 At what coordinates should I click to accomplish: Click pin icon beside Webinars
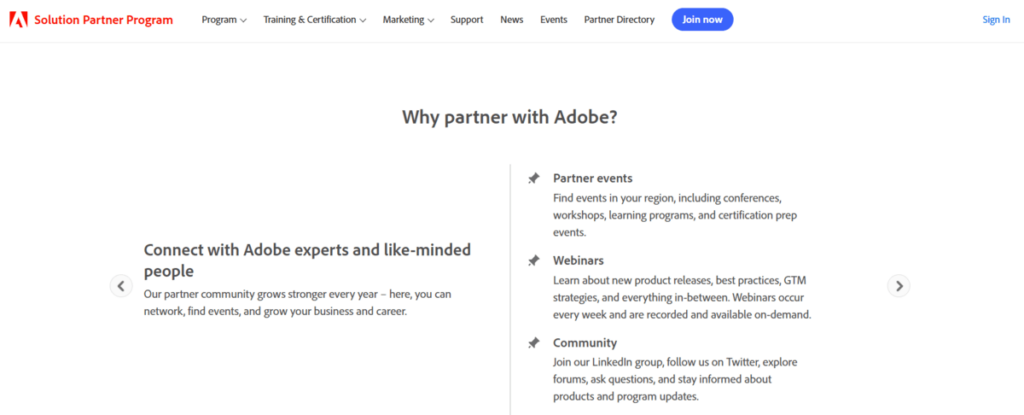coord(534,261)
